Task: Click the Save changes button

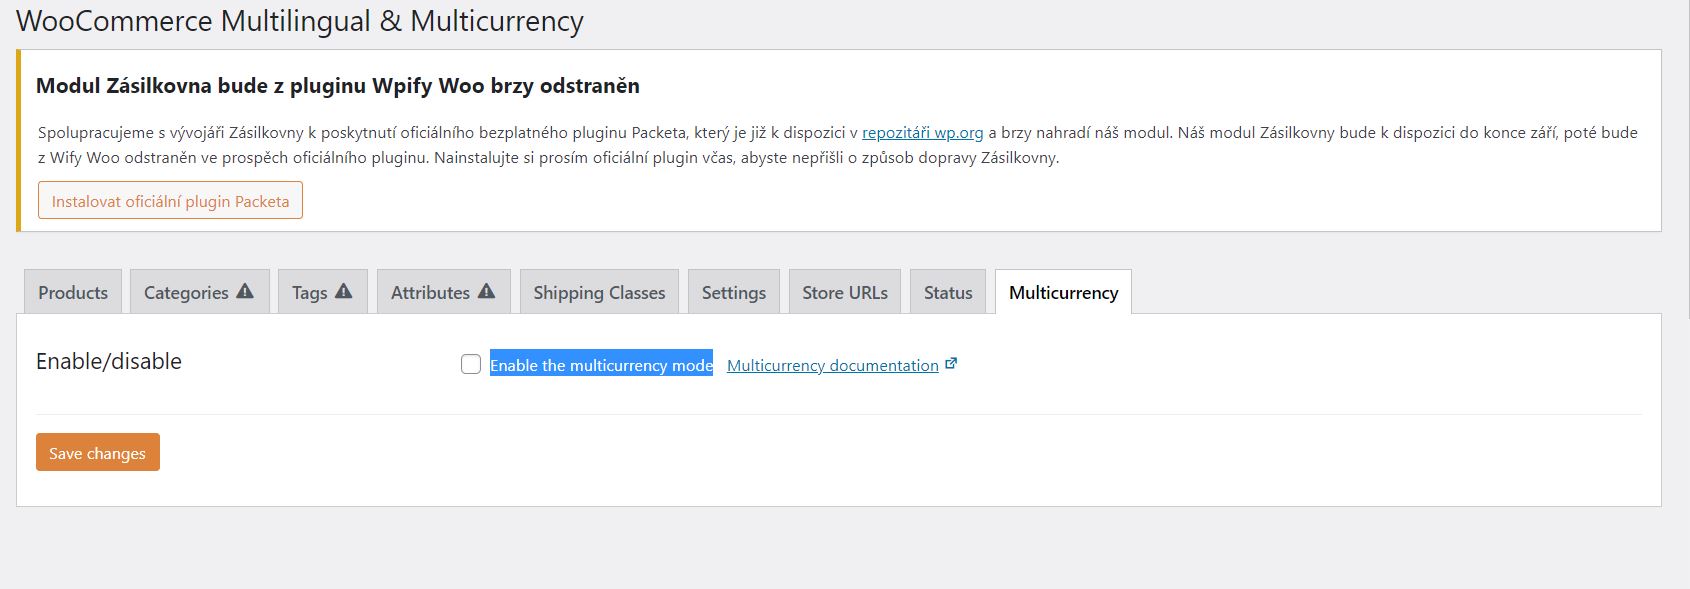Action: [98, 452]
